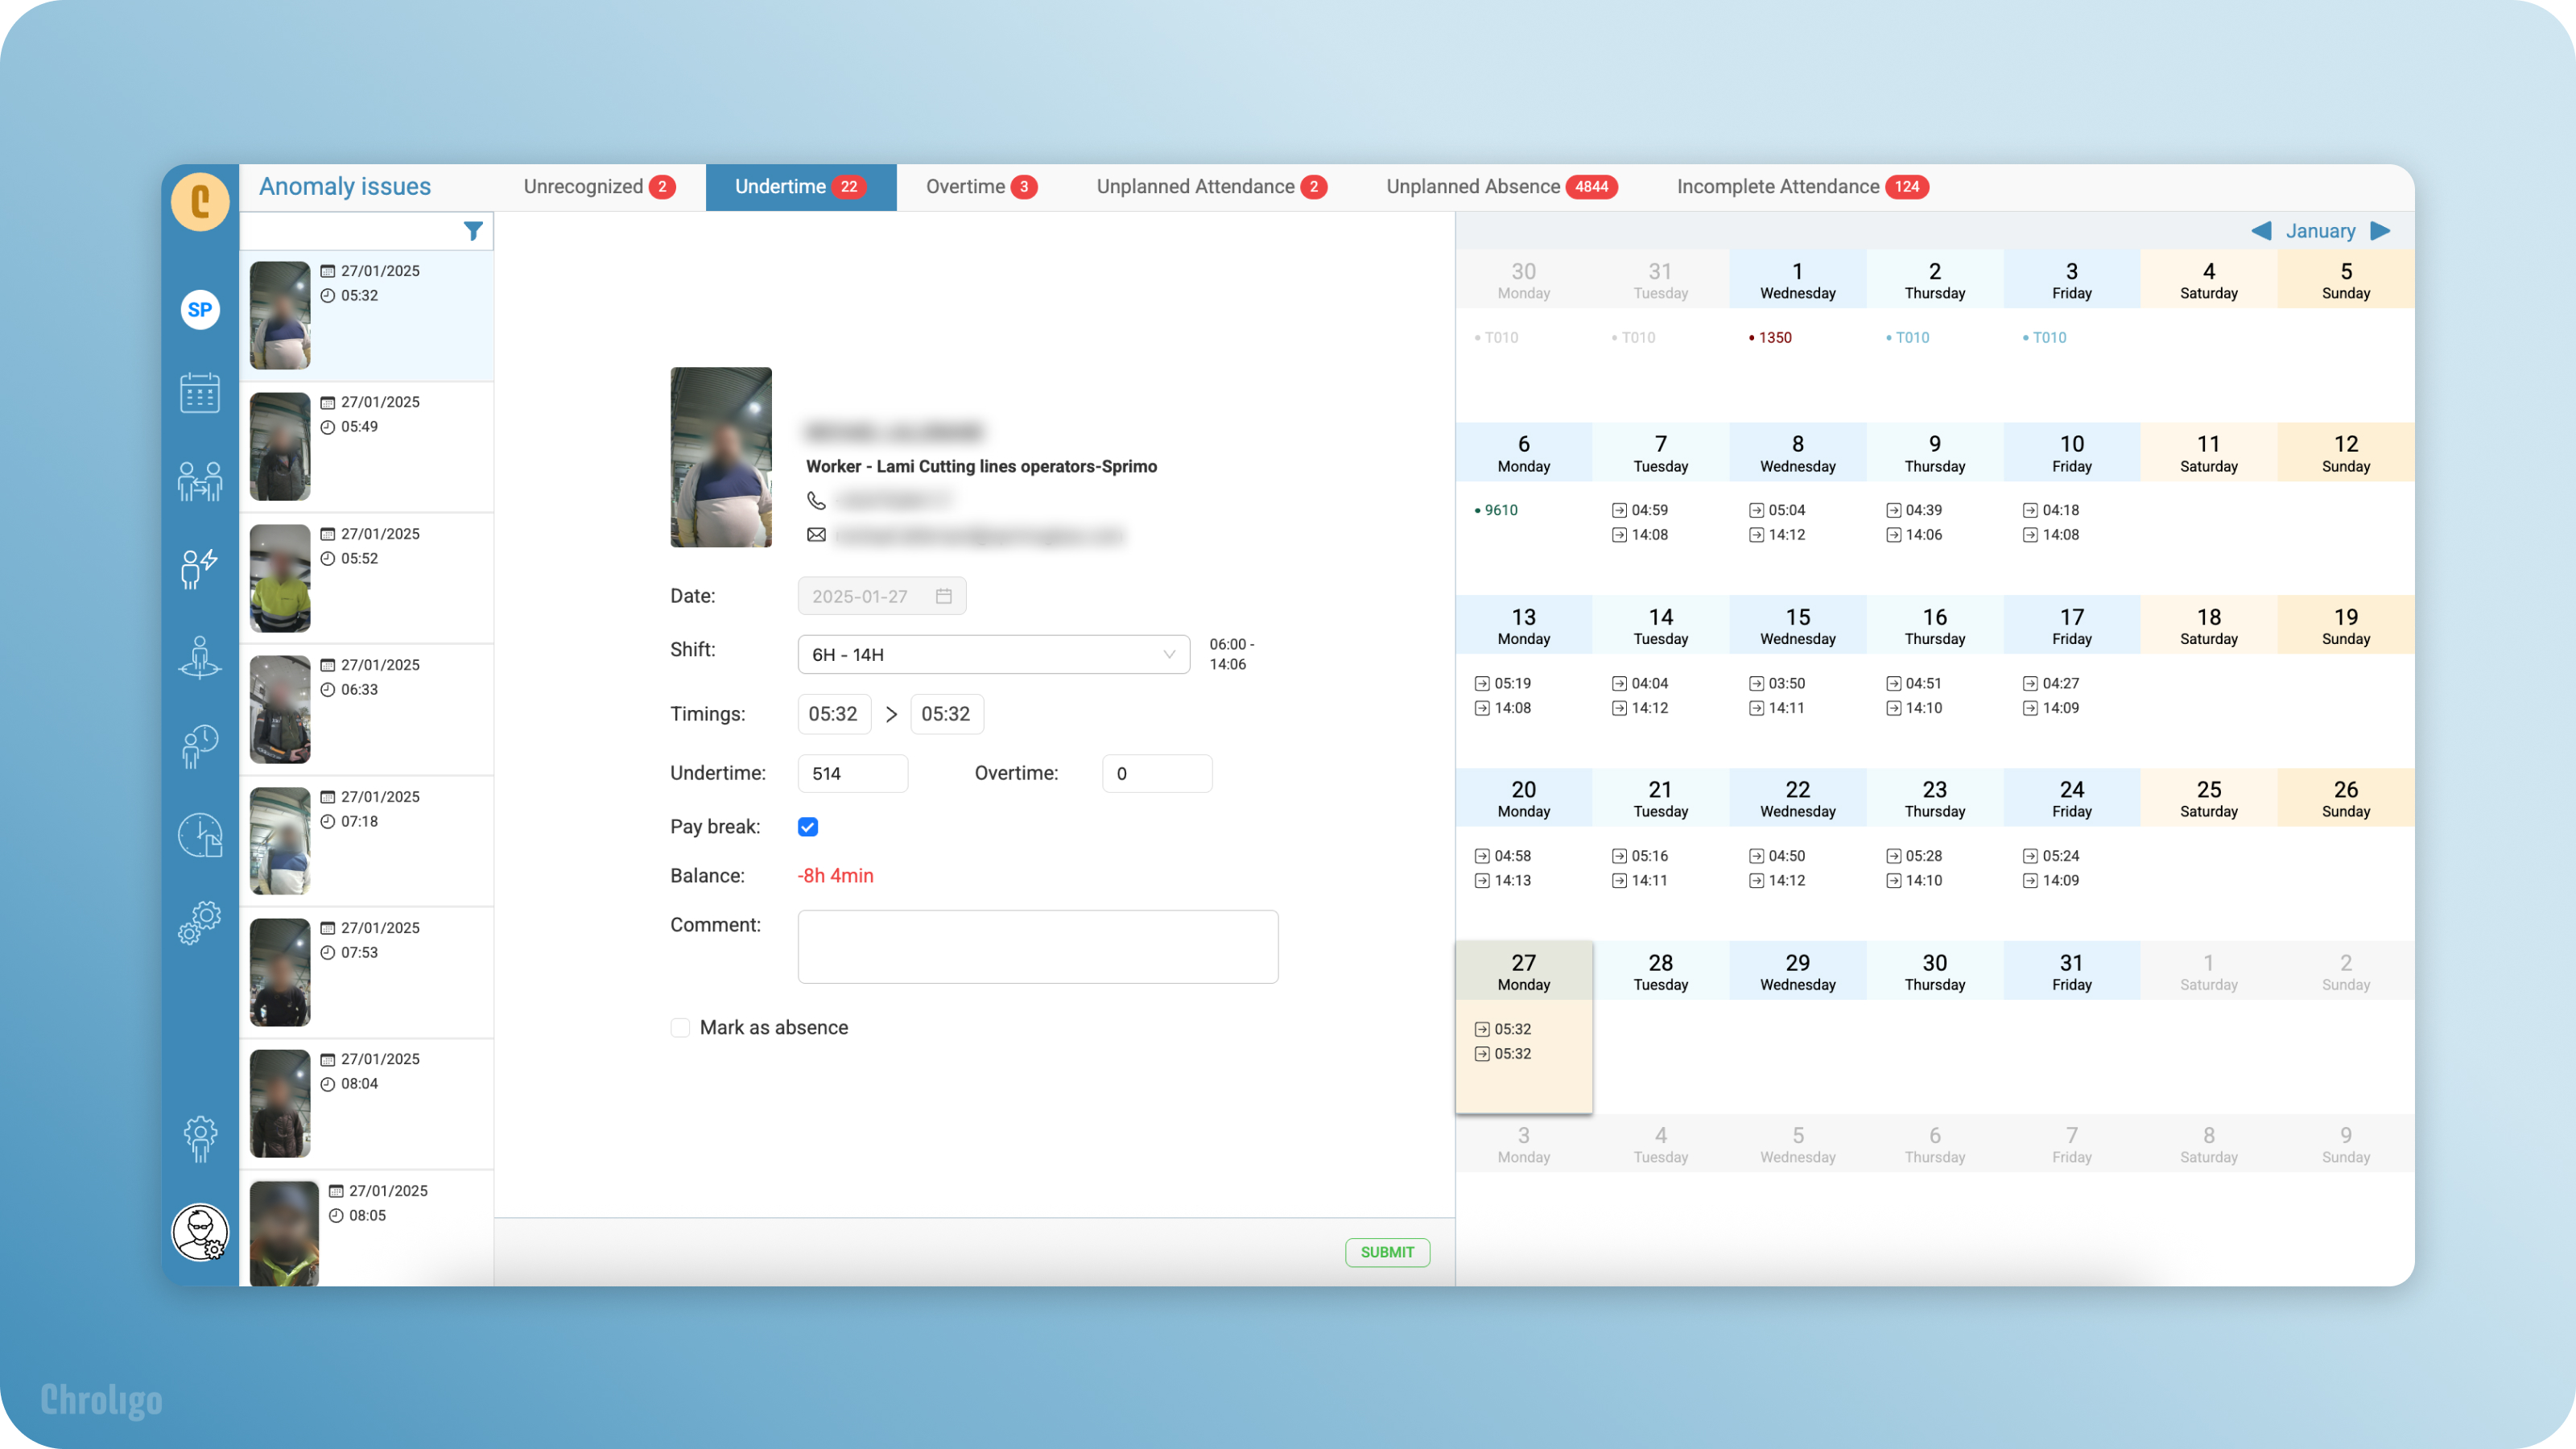
Task: Click 05:28 clock-in on Thursday 23
Action: (1914, 857)
